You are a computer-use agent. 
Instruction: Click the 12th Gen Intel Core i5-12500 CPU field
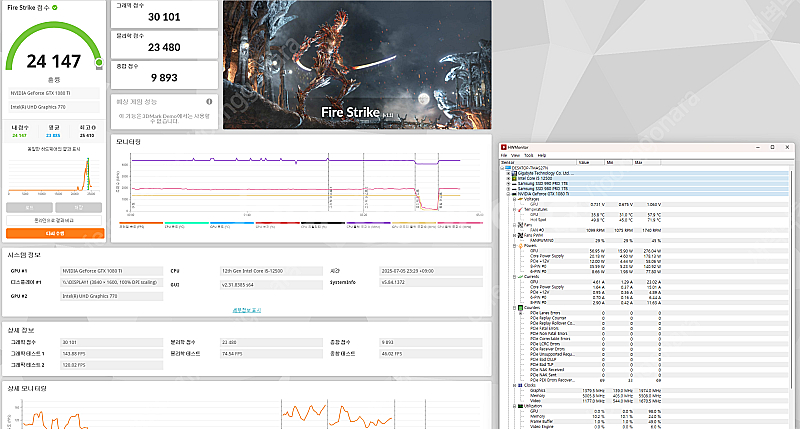[x=271, y=271]
